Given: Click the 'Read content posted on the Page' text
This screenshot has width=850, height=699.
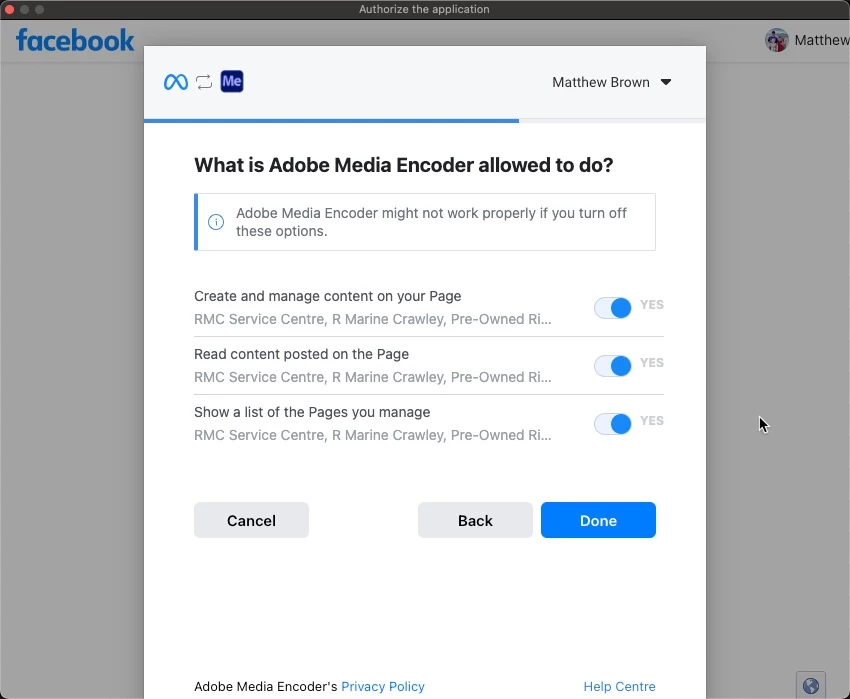Looking at the screenshot, I should (x=301, y=354).
